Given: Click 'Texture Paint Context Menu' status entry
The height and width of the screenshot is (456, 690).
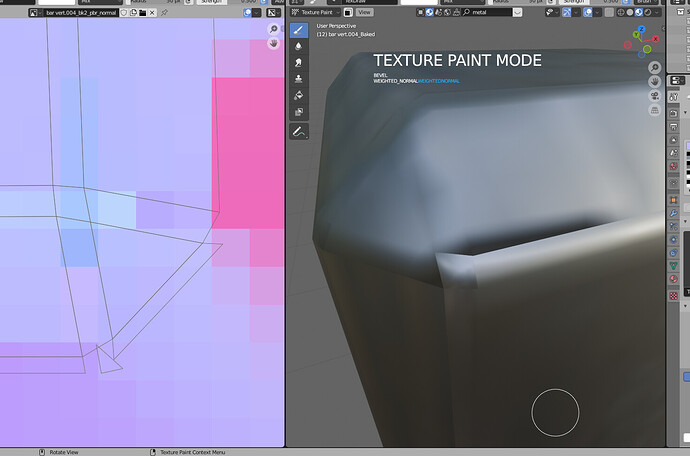Looking at the screenshot, I should 193,452.
